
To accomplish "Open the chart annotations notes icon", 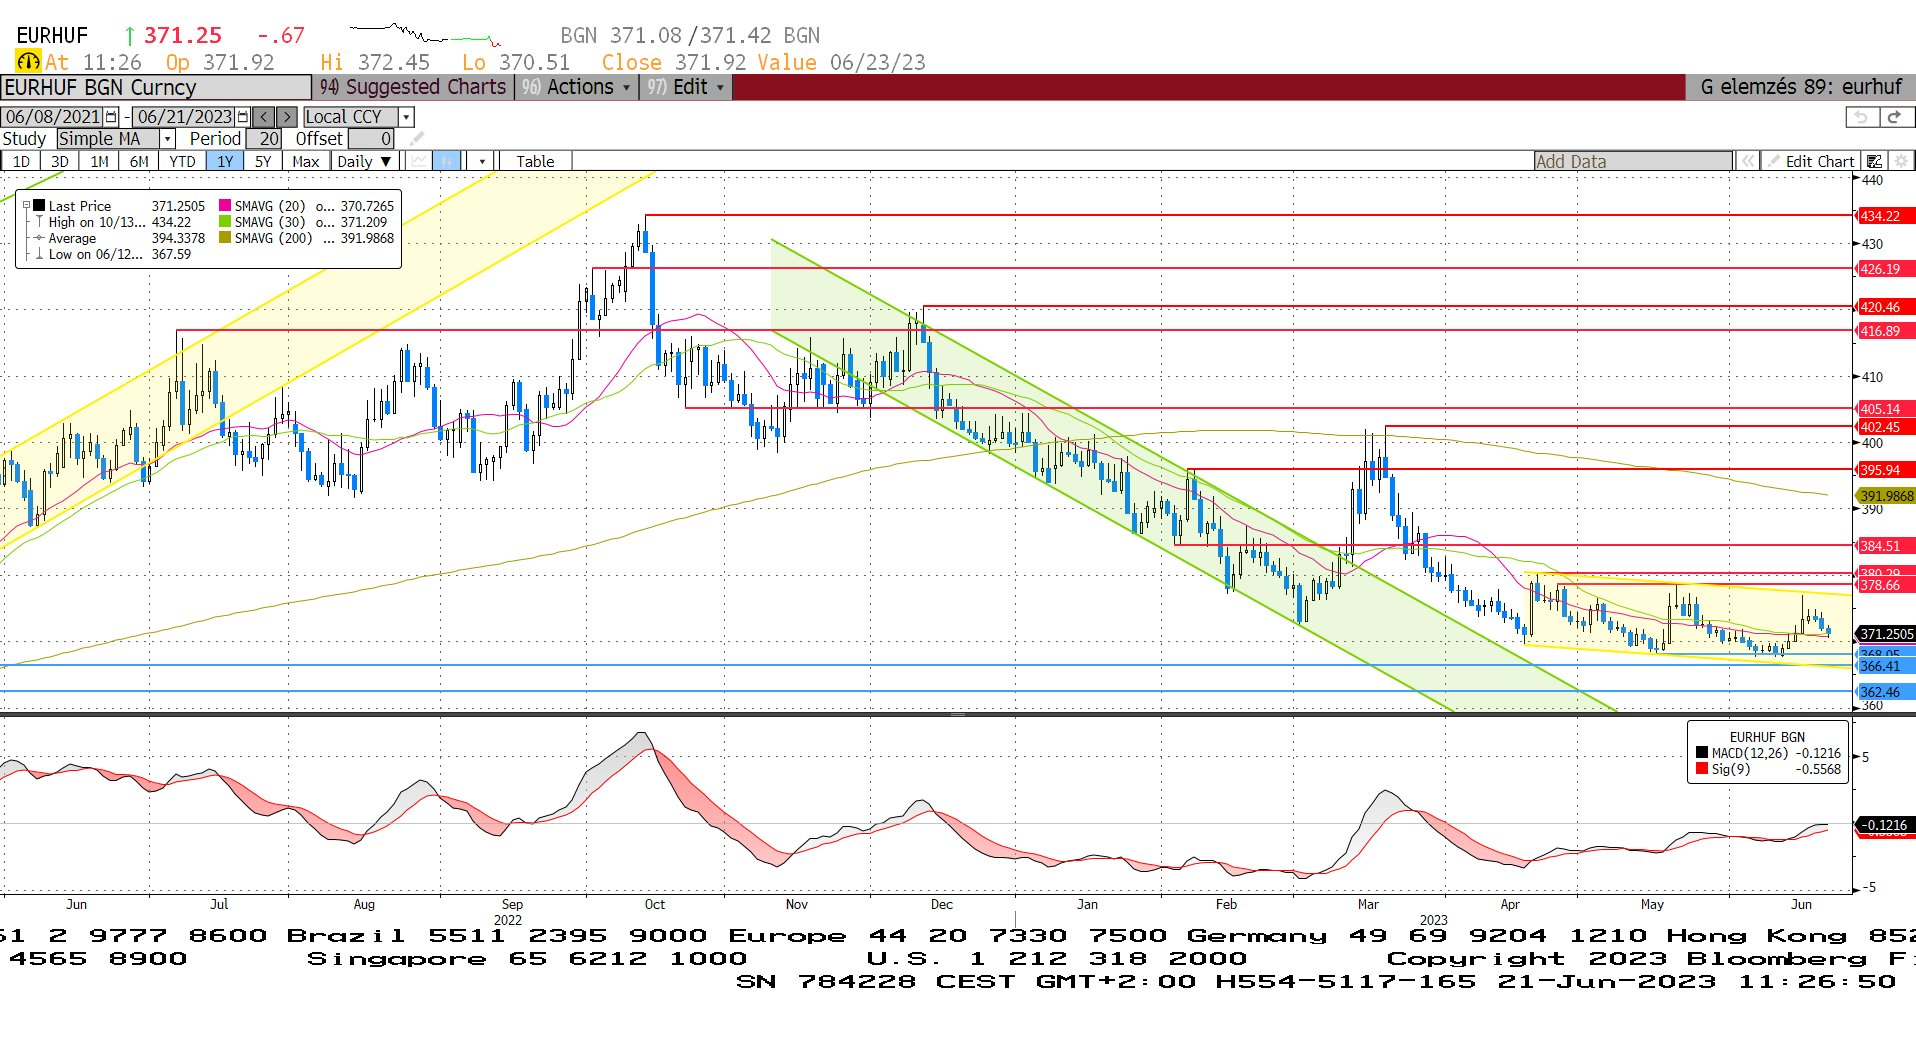I will [1875, 161].
